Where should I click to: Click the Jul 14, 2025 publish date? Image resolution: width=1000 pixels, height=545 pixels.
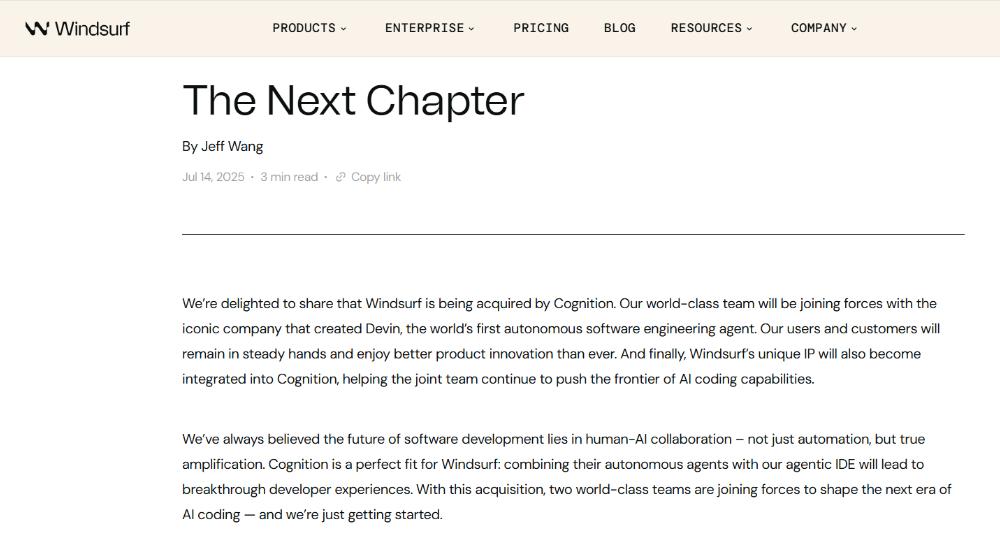[213, 177]
